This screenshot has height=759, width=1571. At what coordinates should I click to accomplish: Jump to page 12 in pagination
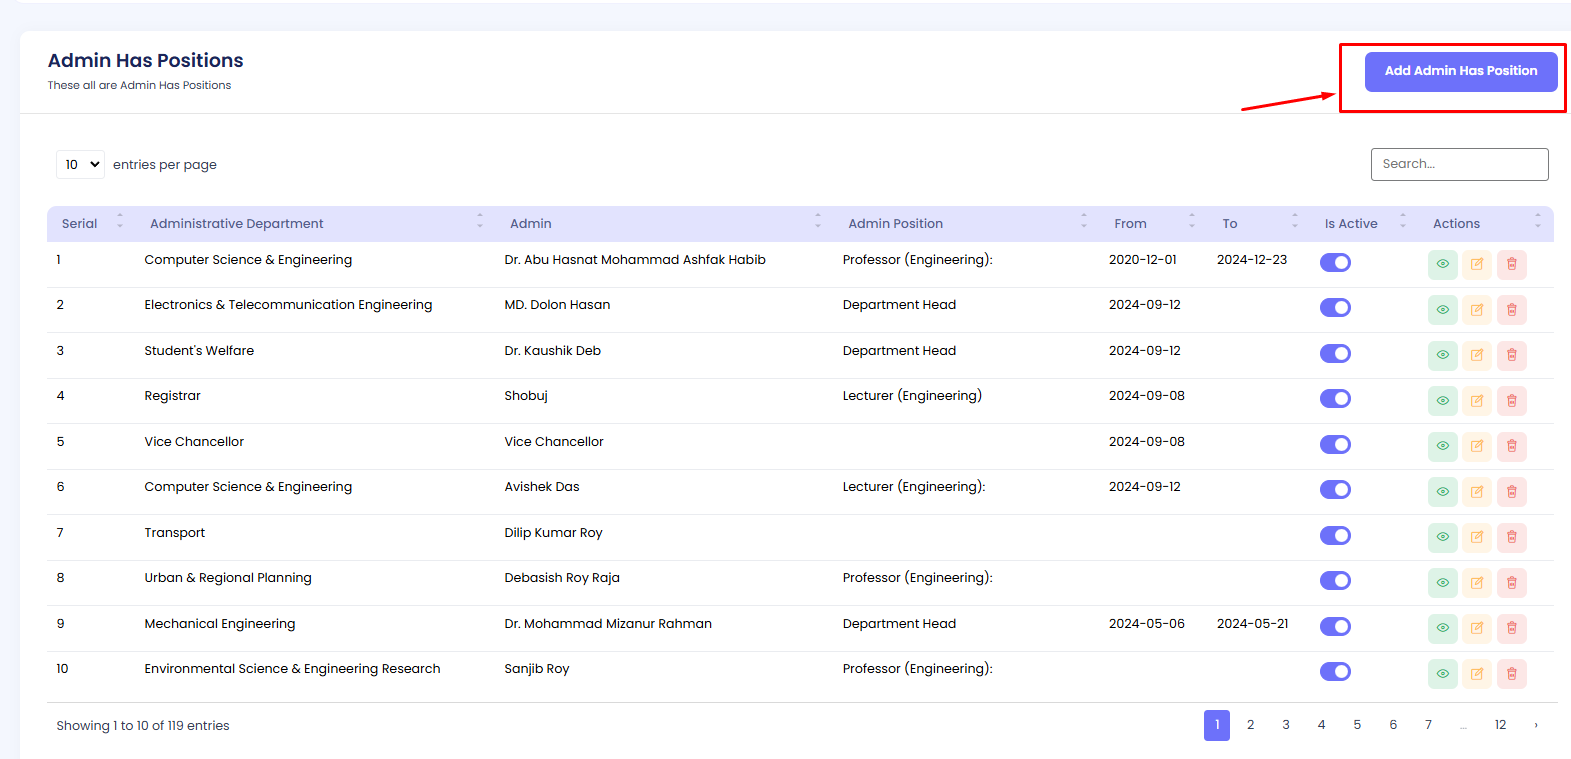[x=1500, y=725]
